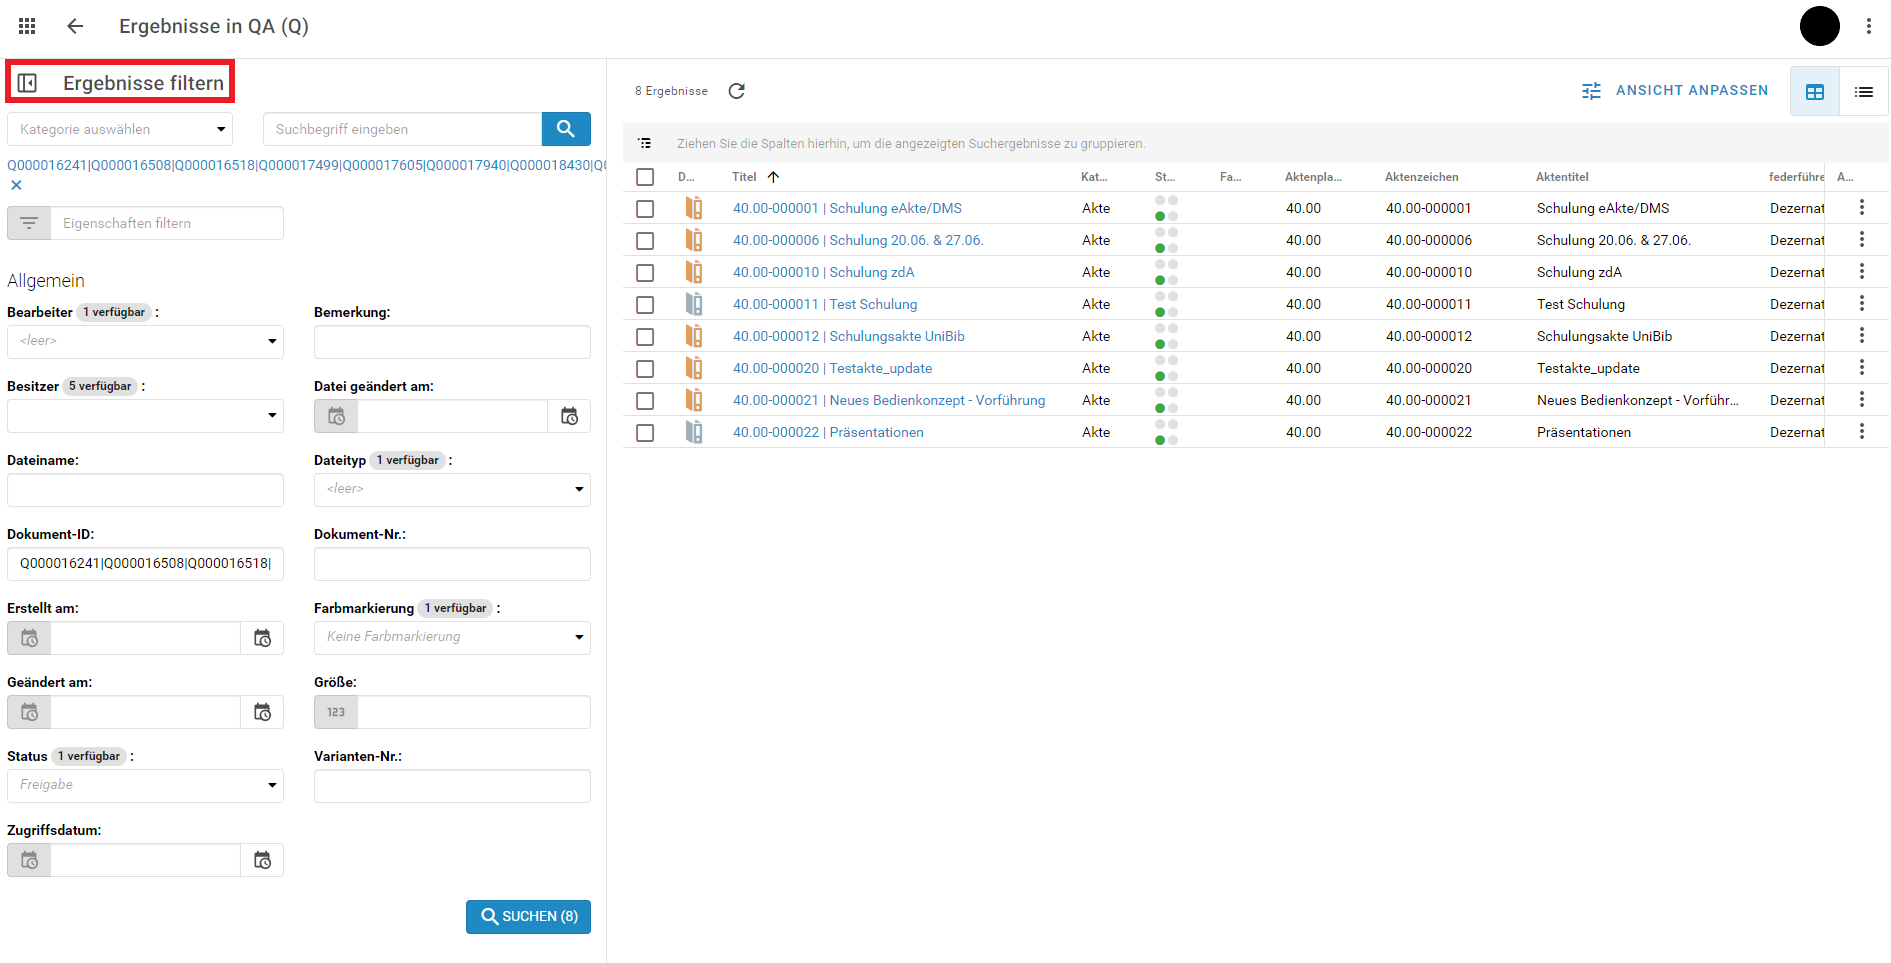This screenshot has width=1891, height=963.
Task: Click the Aktenzeichen column header
Action: 1421,177
